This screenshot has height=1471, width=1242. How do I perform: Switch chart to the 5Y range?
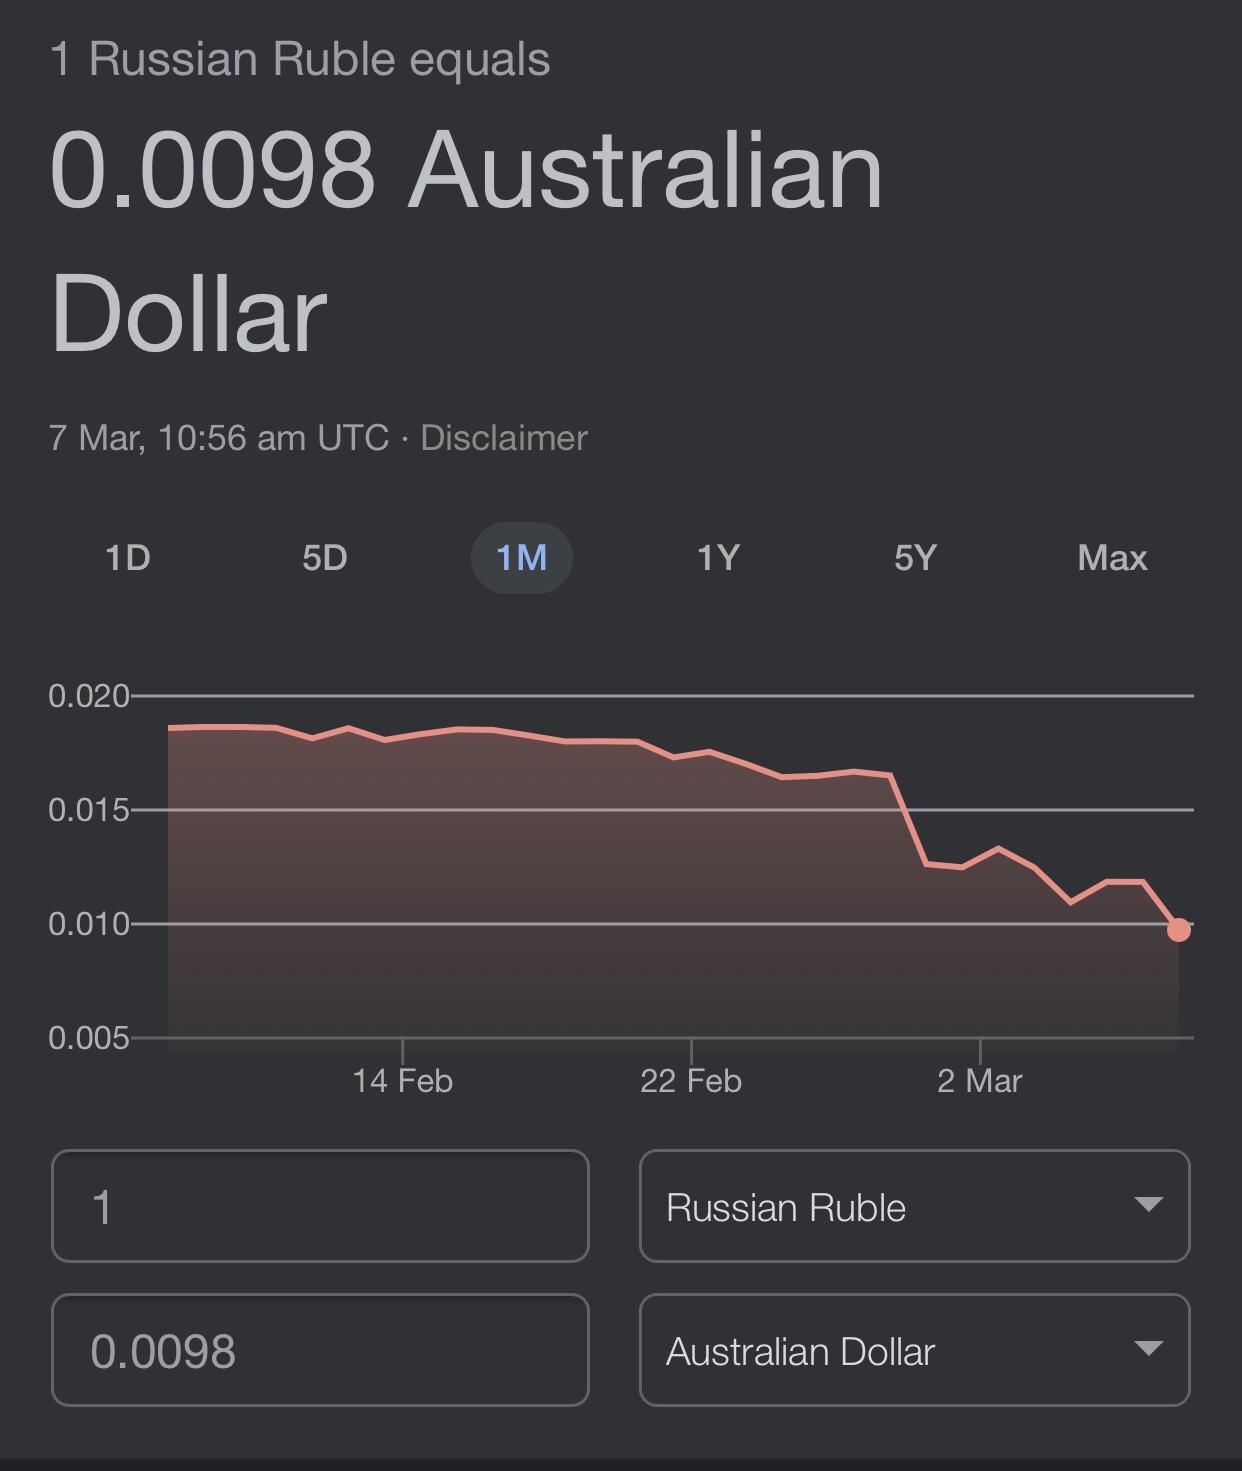click(x=915, y=557)
